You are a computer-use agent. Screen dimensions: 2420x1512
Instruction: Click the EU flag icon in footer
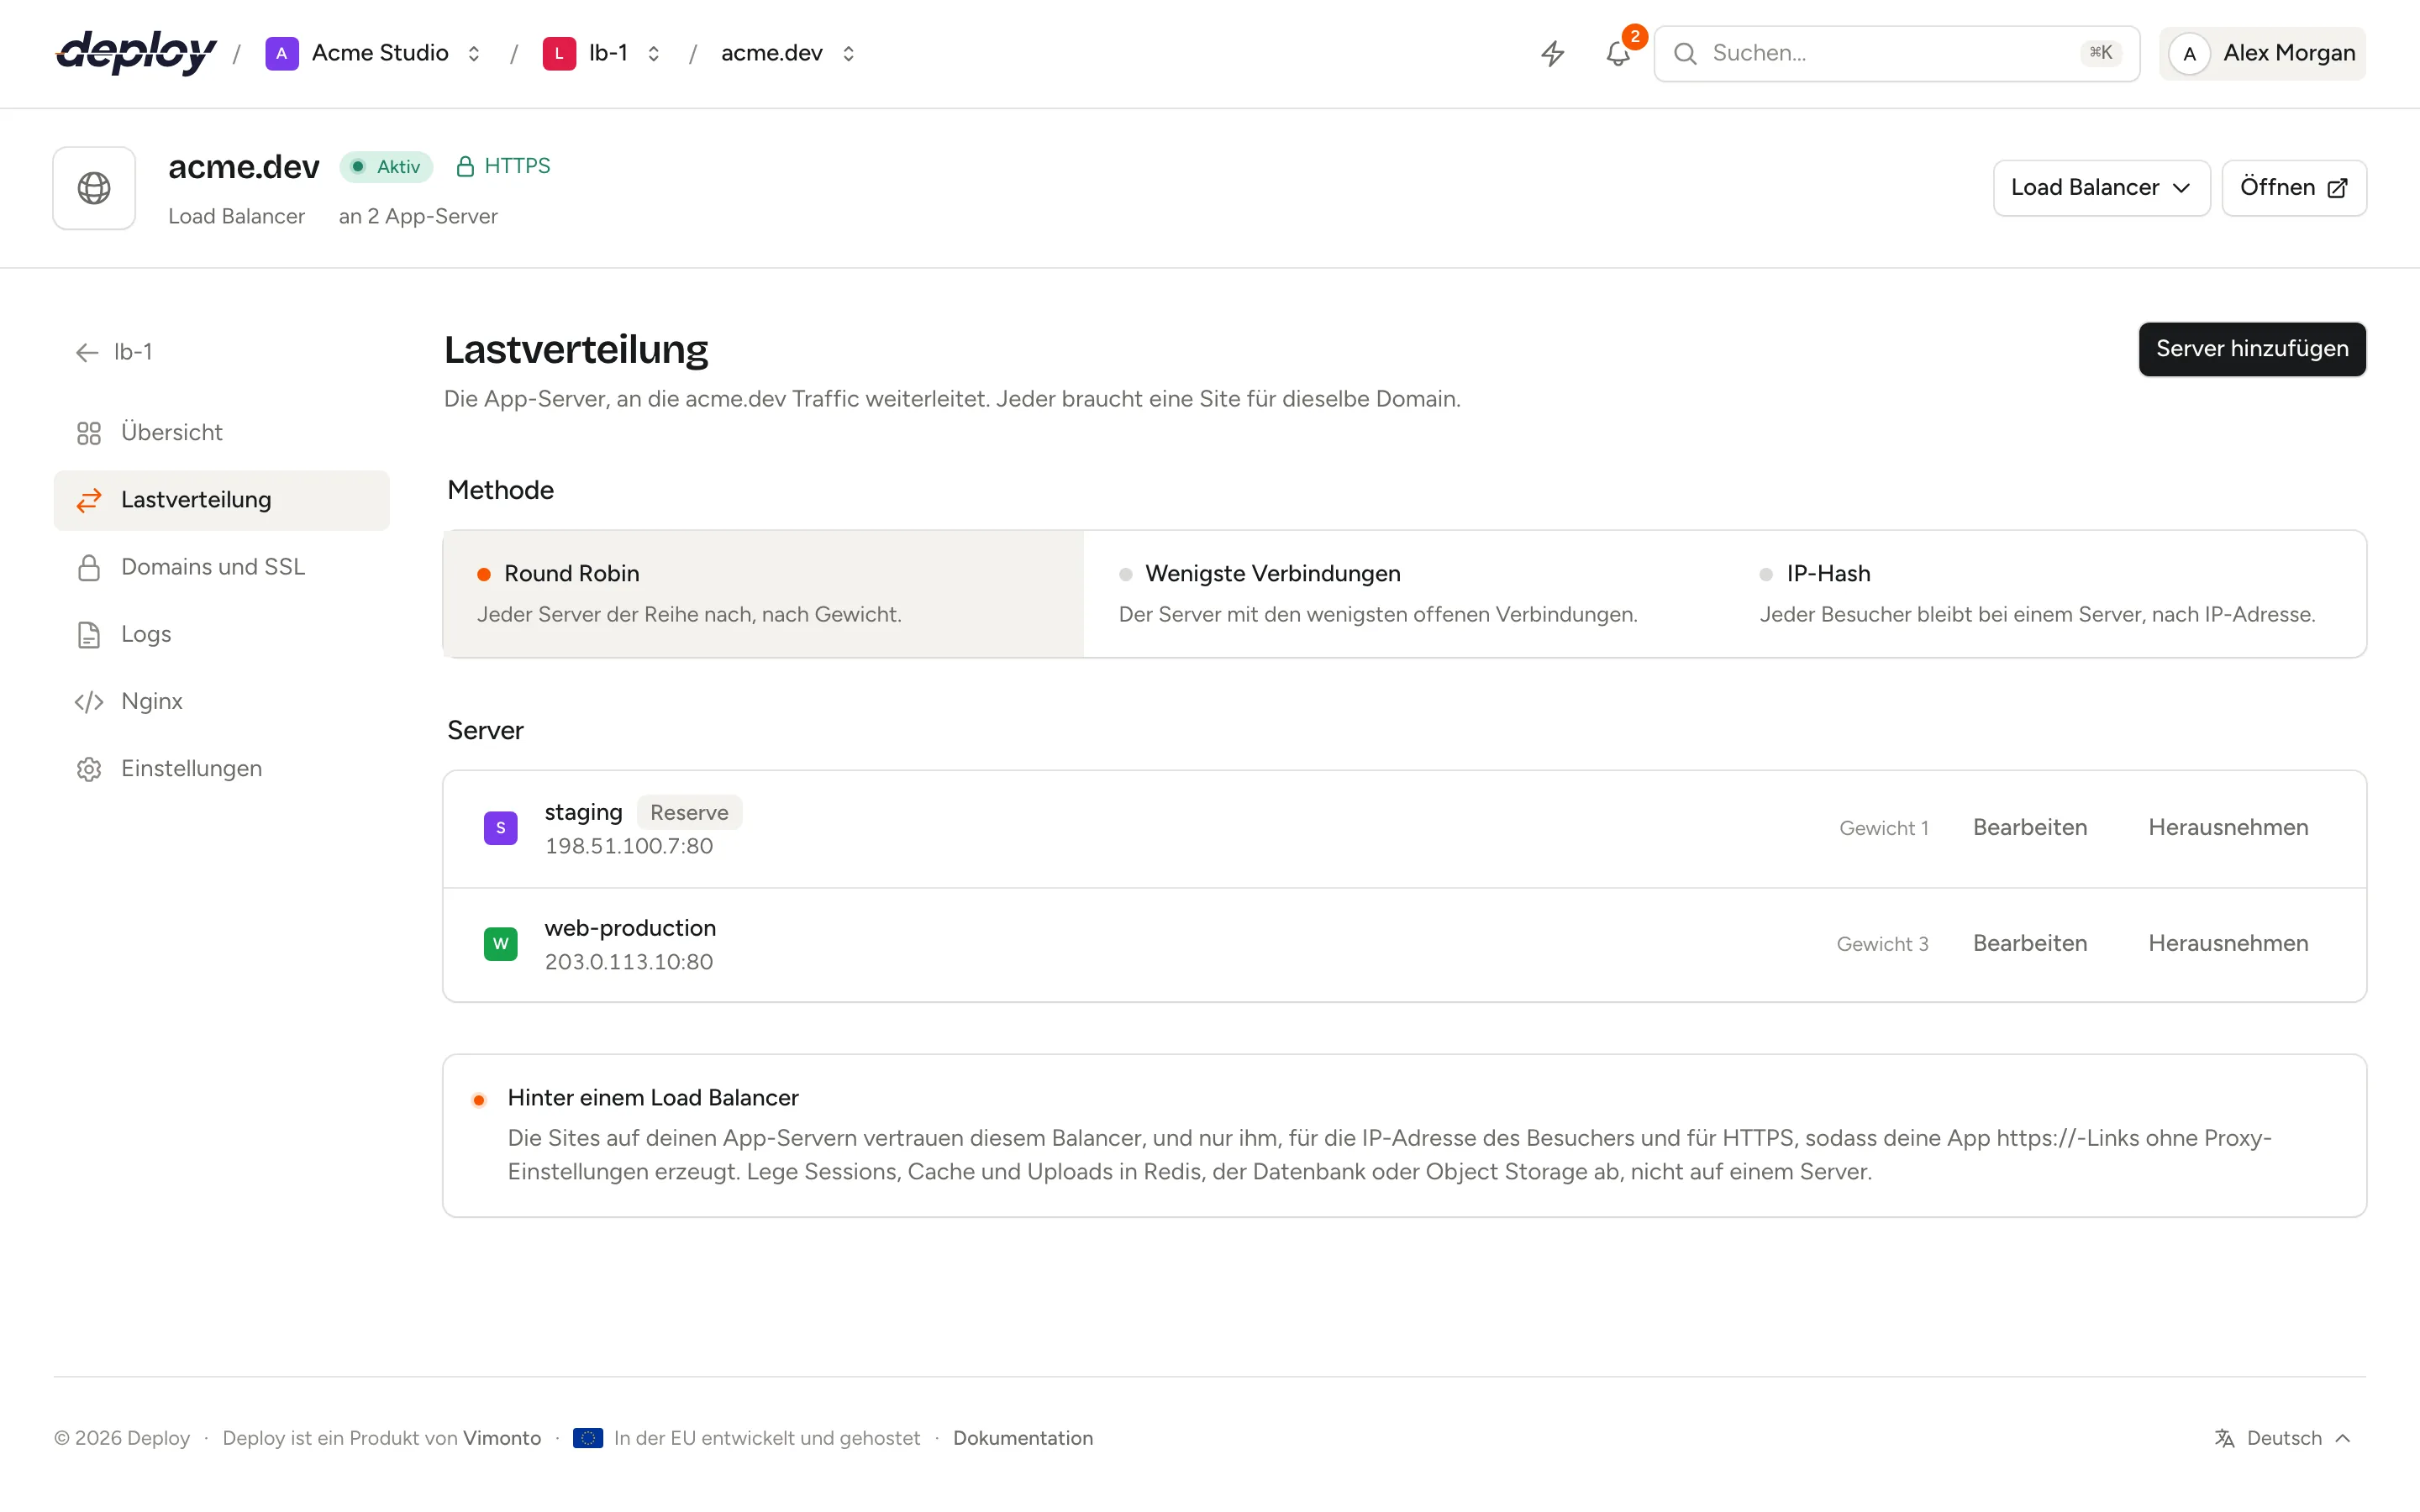(588, 1438)
